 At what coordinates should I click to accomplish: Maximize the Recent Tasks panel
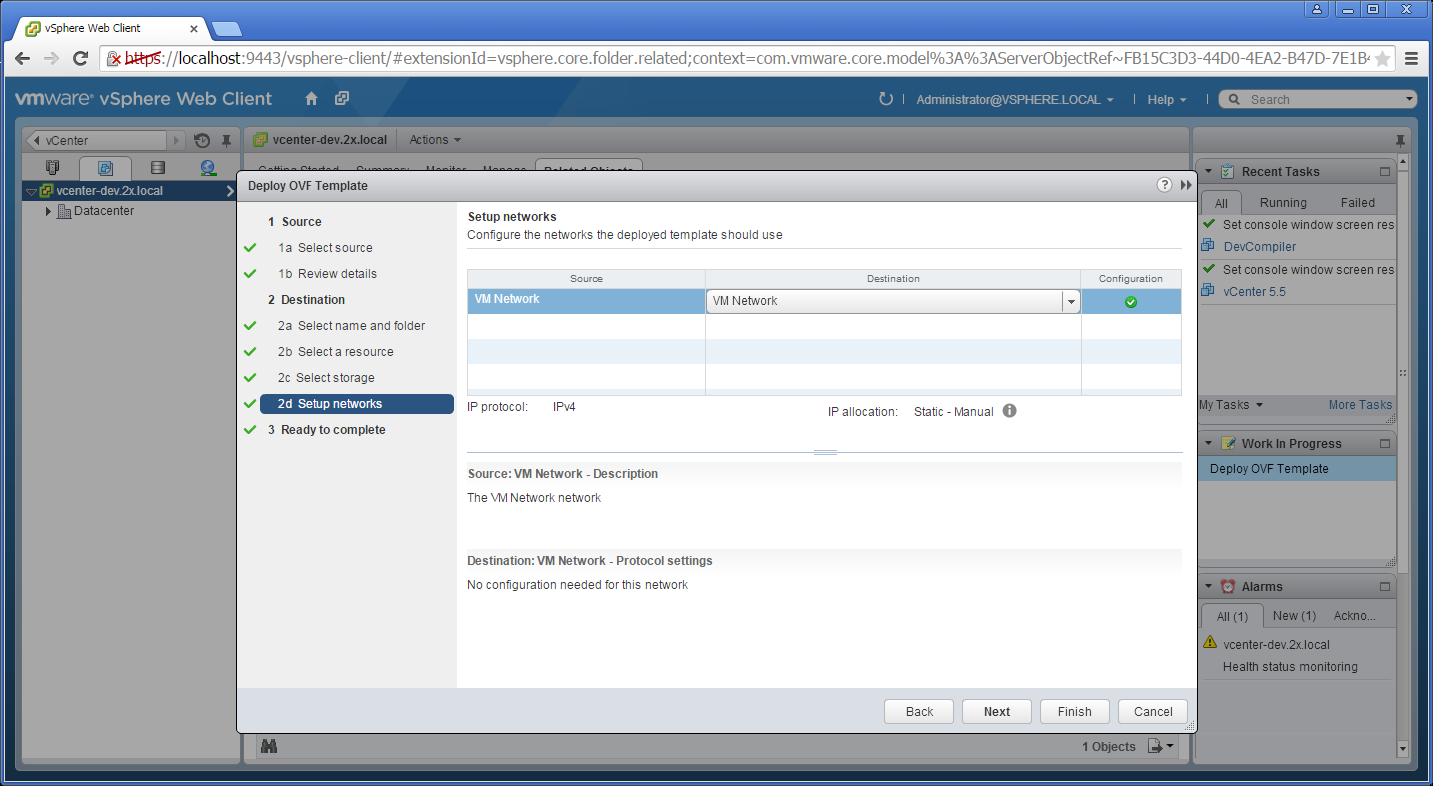coord(1385,172)
